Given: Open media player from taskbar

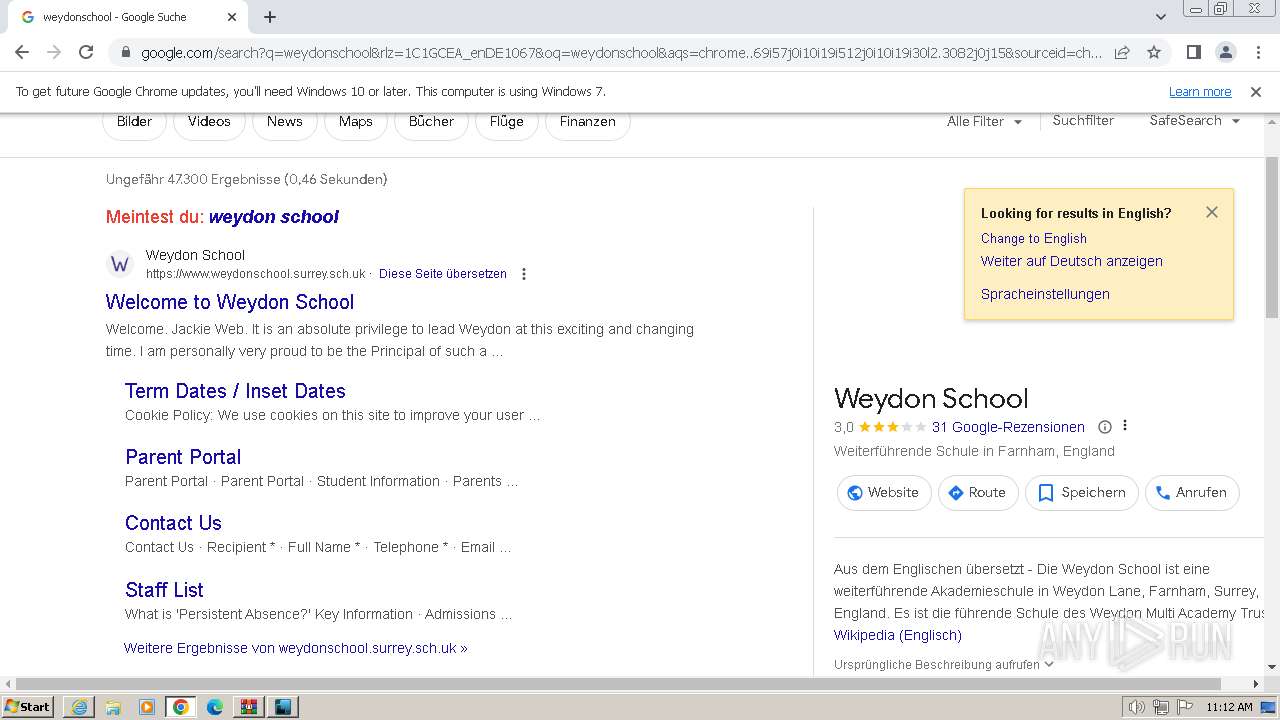Looking at the screenshot, I should click(147, 707).
